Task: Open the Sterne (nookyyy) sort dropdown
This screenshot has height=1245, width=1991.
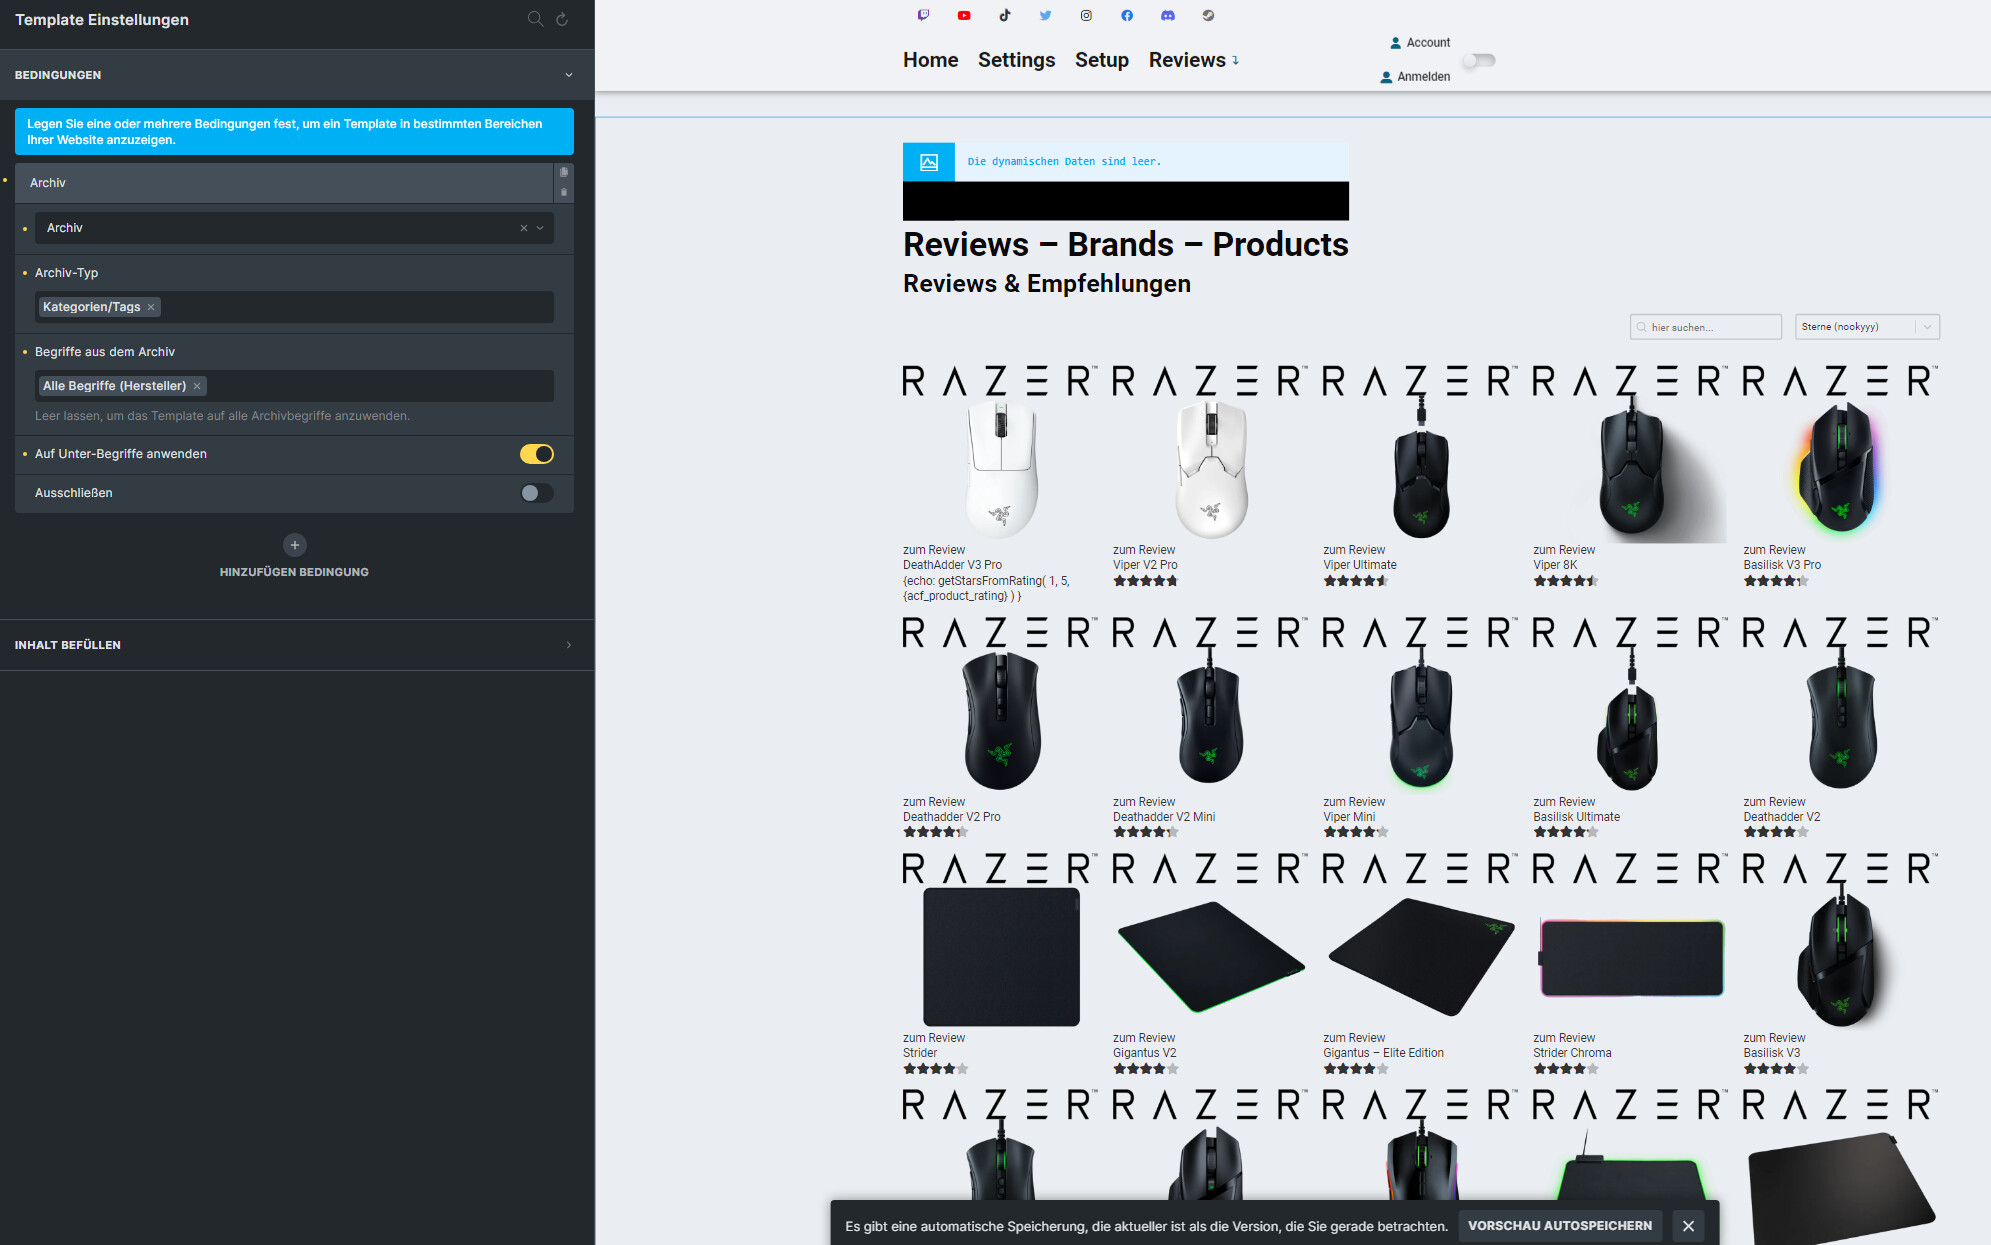Action: (x=1867, y=327)
